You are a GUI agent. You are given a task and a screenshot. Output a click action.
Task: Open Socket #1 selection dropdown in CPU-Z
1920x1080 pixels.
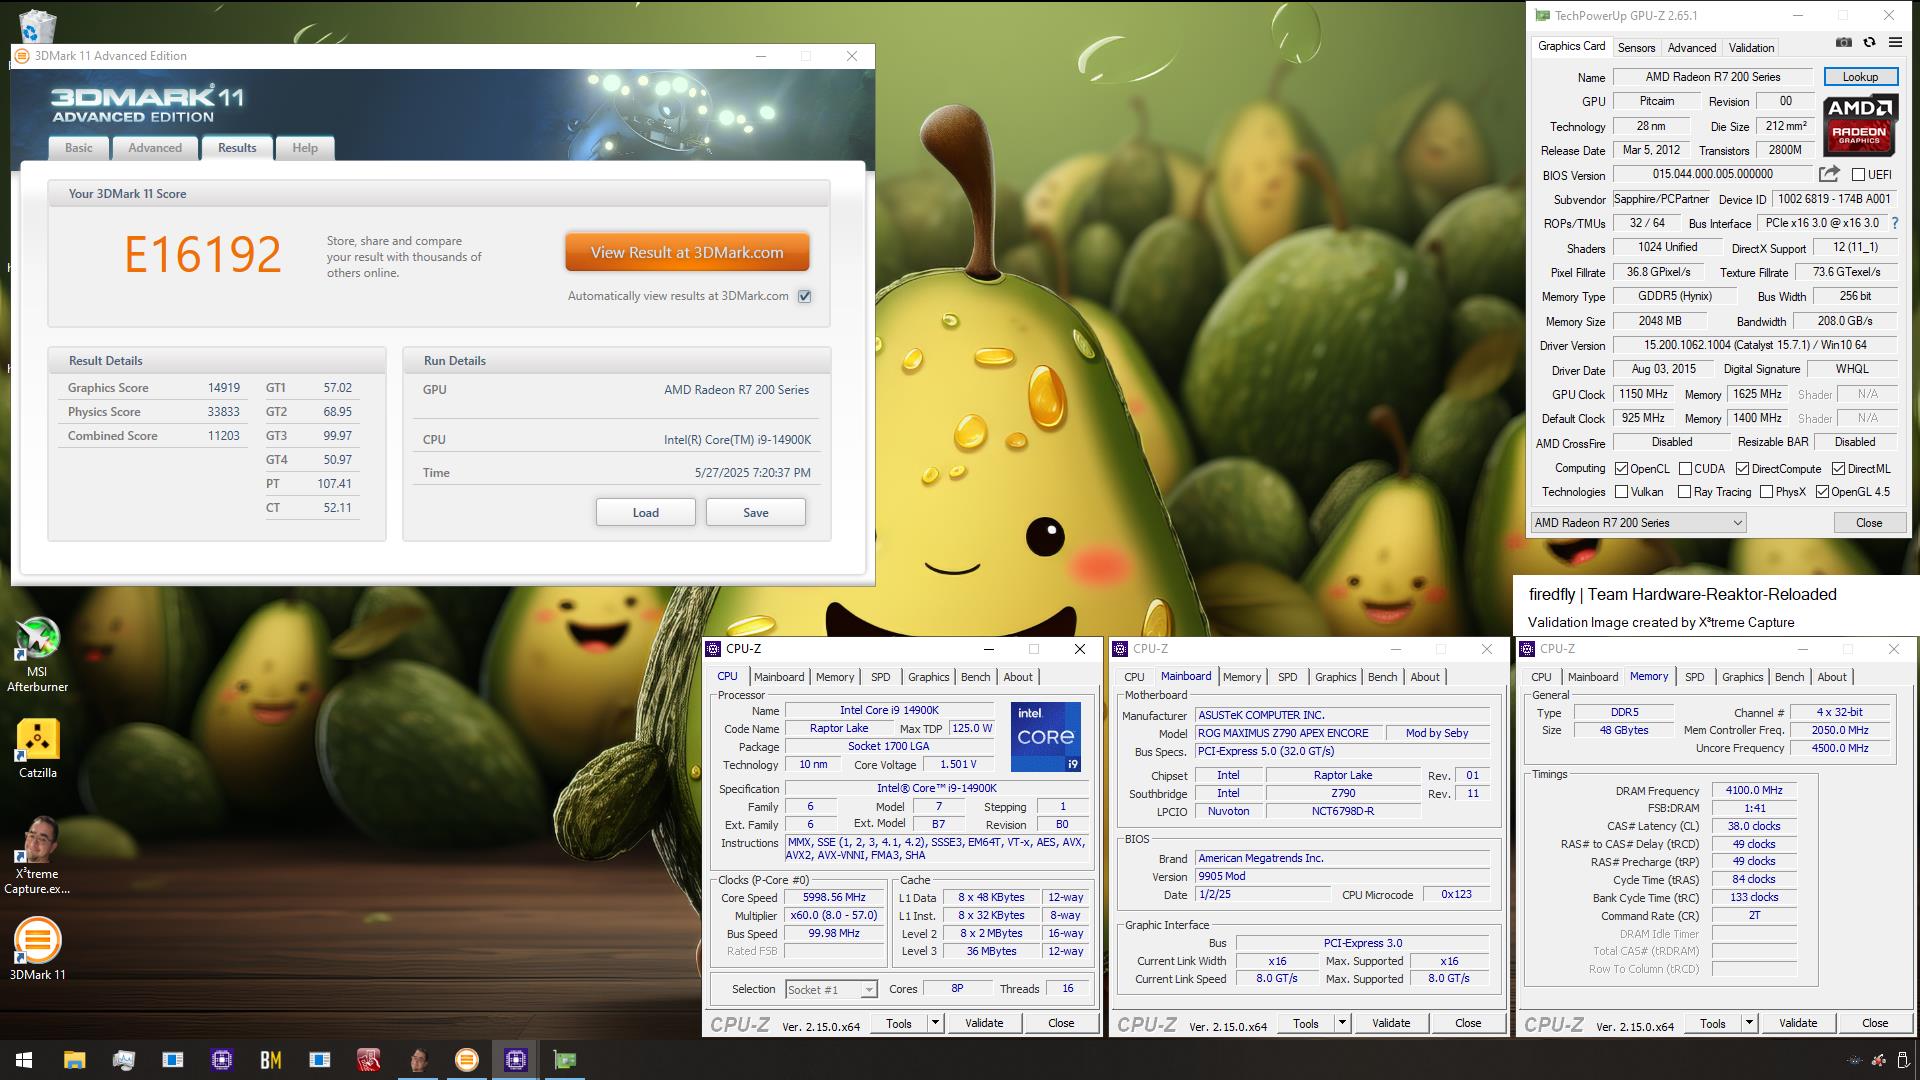831,990
